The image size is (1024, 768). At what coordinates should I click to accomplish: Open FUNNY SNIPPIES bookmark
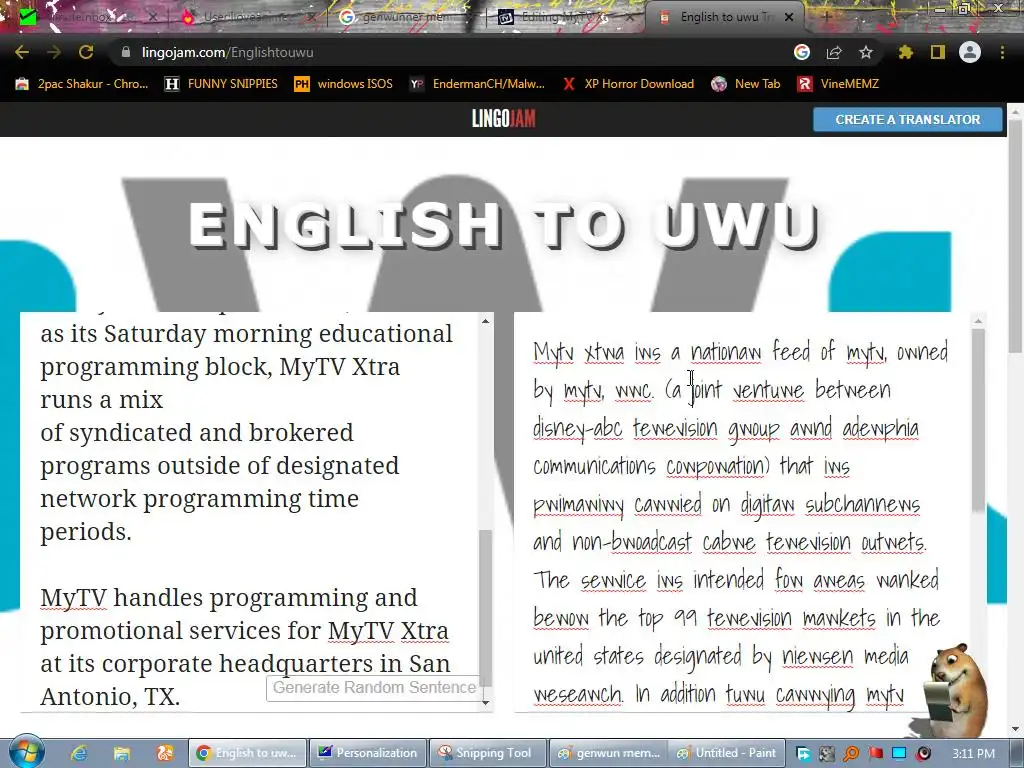coord(221,84)
